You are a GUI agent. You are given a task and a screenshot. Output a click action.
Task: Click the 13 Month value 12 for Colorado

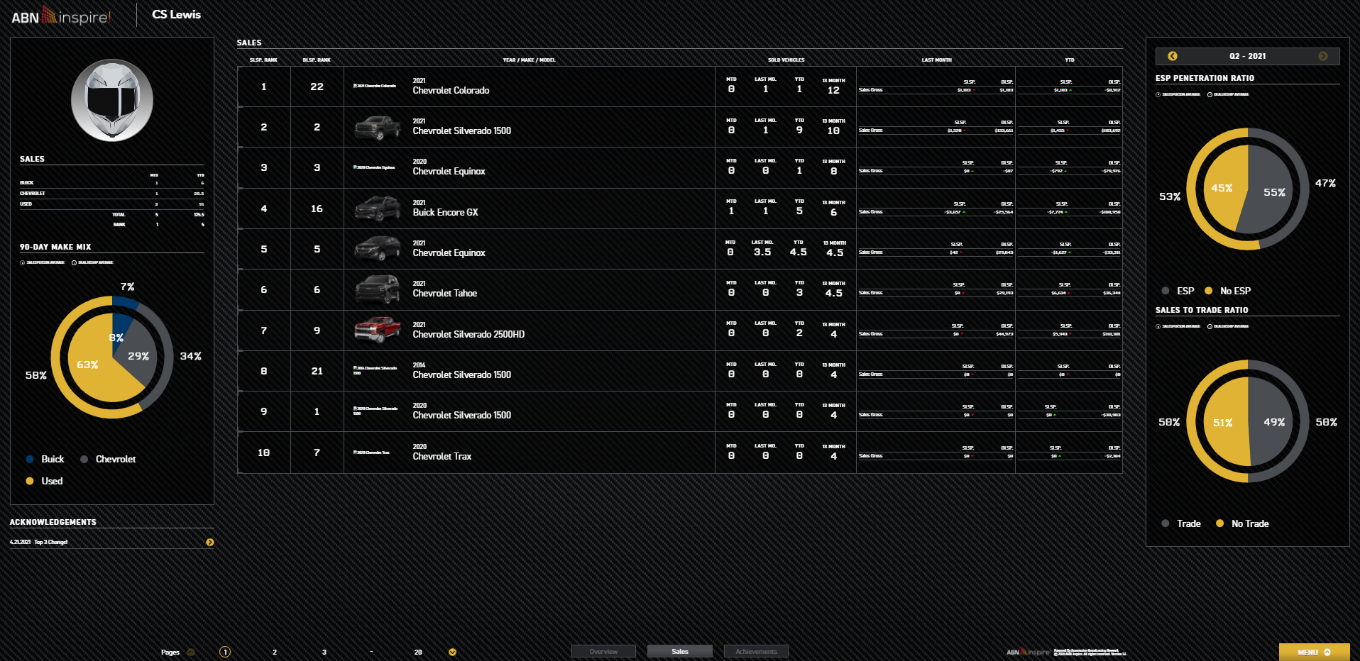tap(833, 91)
